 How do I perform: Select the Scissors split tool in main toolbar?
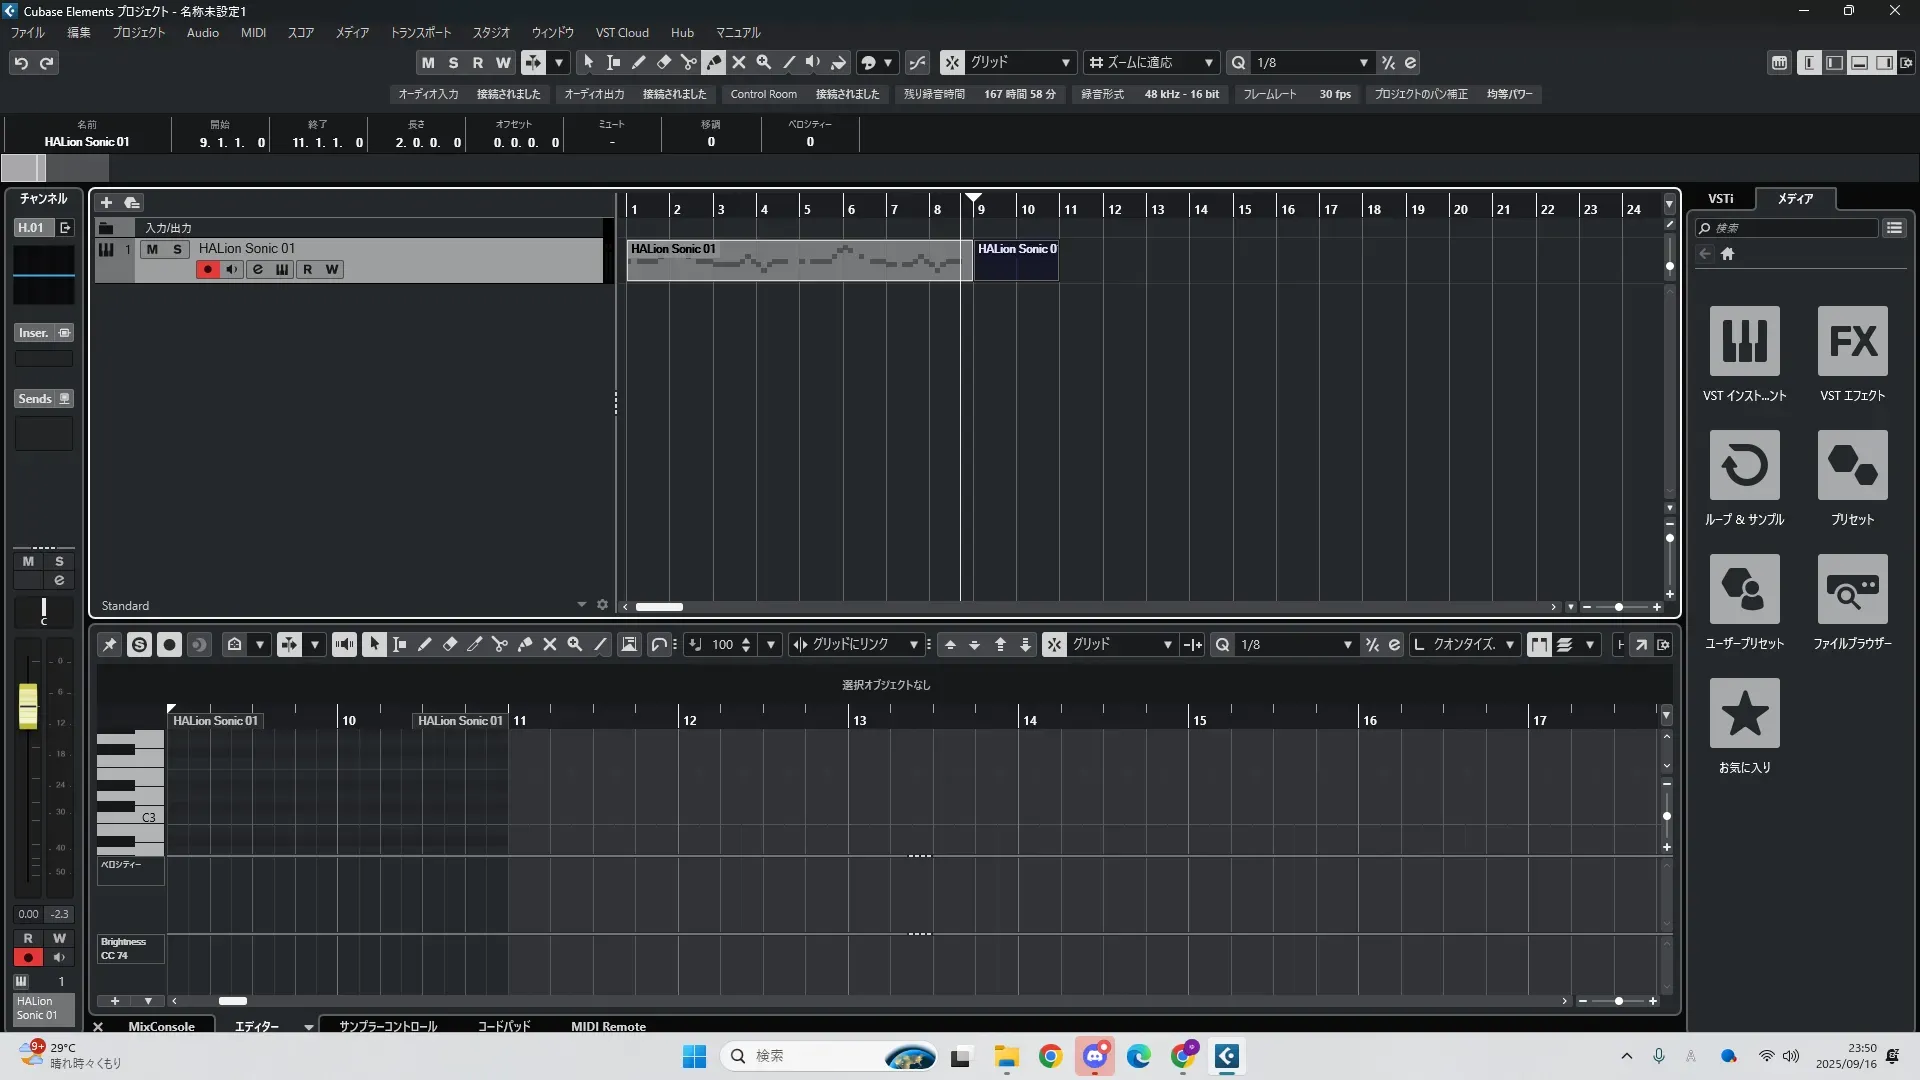[689, 62]
